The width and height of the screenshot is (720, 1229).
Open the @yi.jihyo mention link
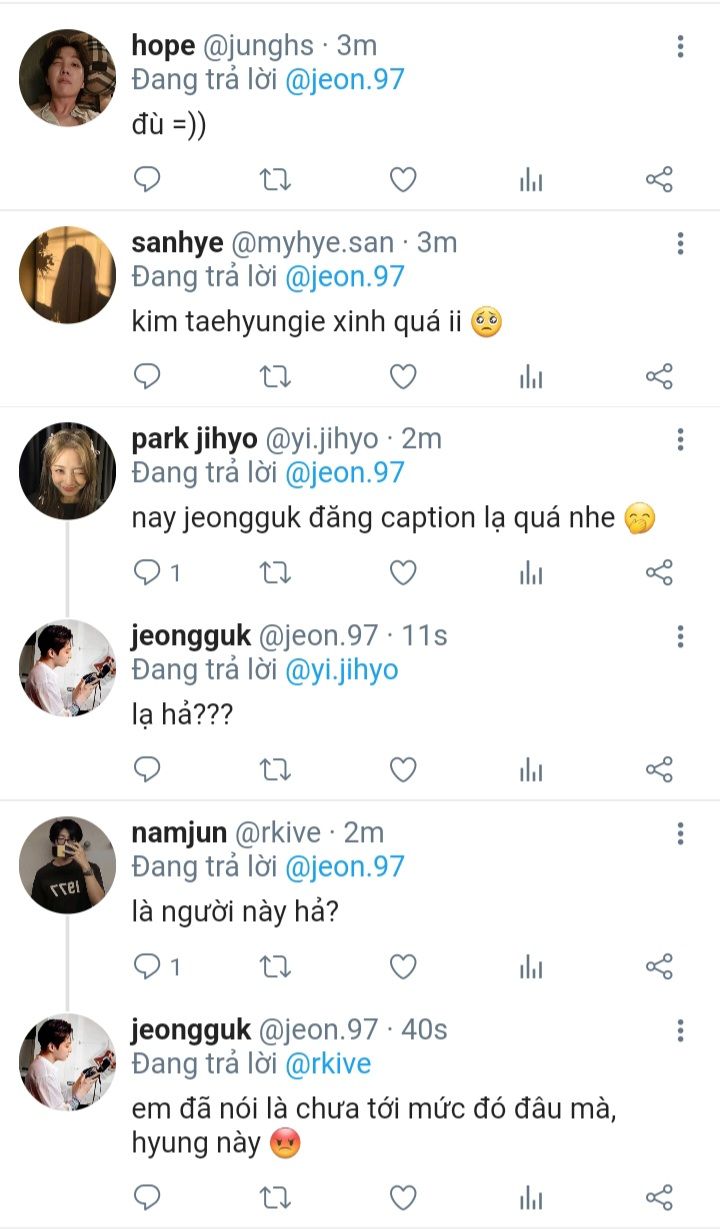(x=341, y=670)
